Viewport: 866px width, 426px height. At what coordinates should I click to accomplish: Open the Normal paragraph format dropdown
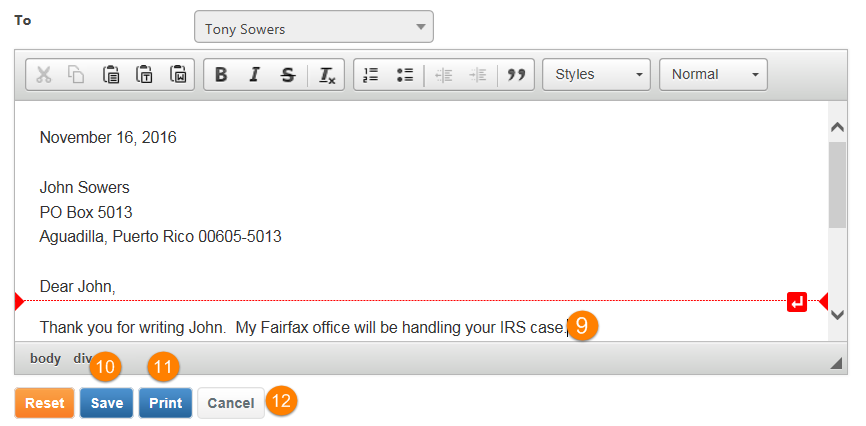click(713, 75)
